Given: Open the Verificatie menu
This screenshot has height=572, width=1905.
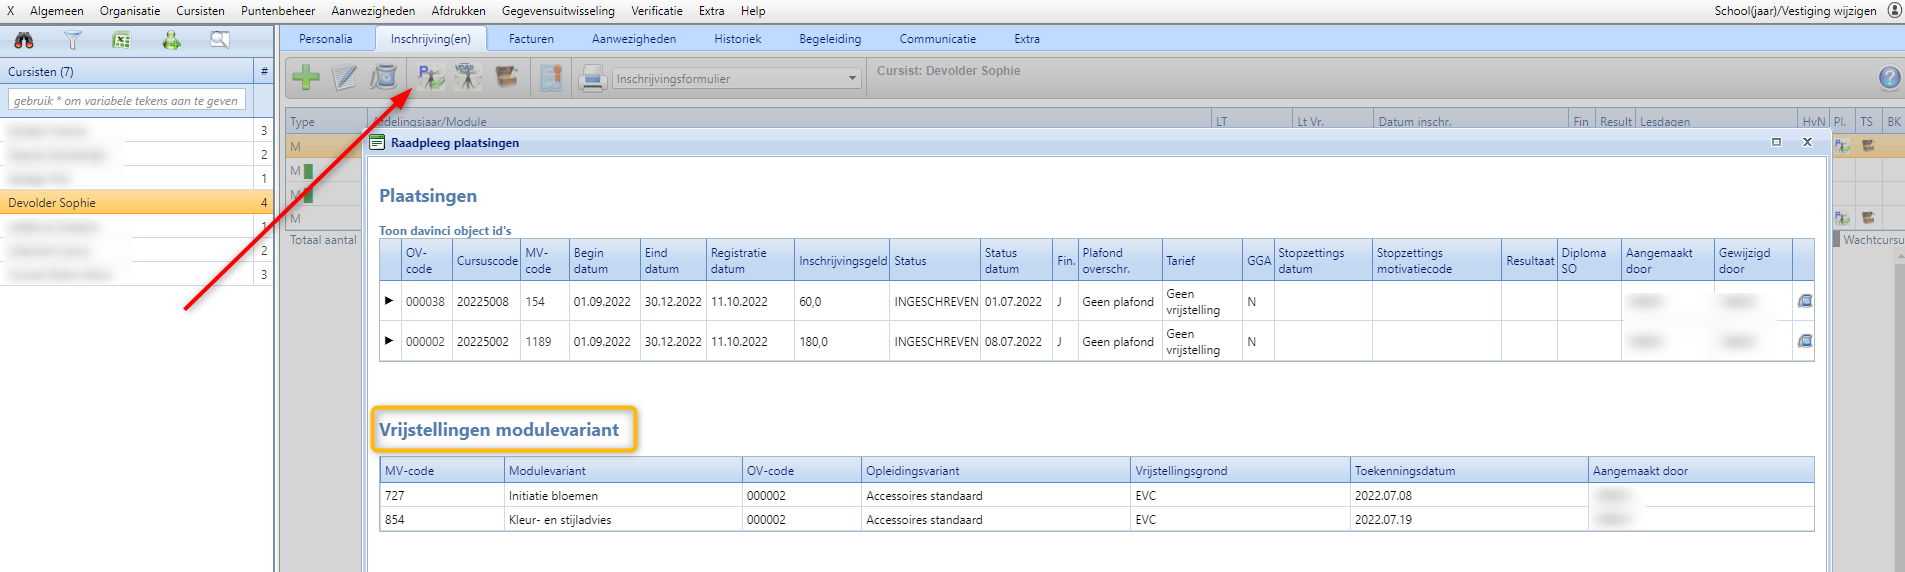Looking at the screenshot, I should (657, 11).
